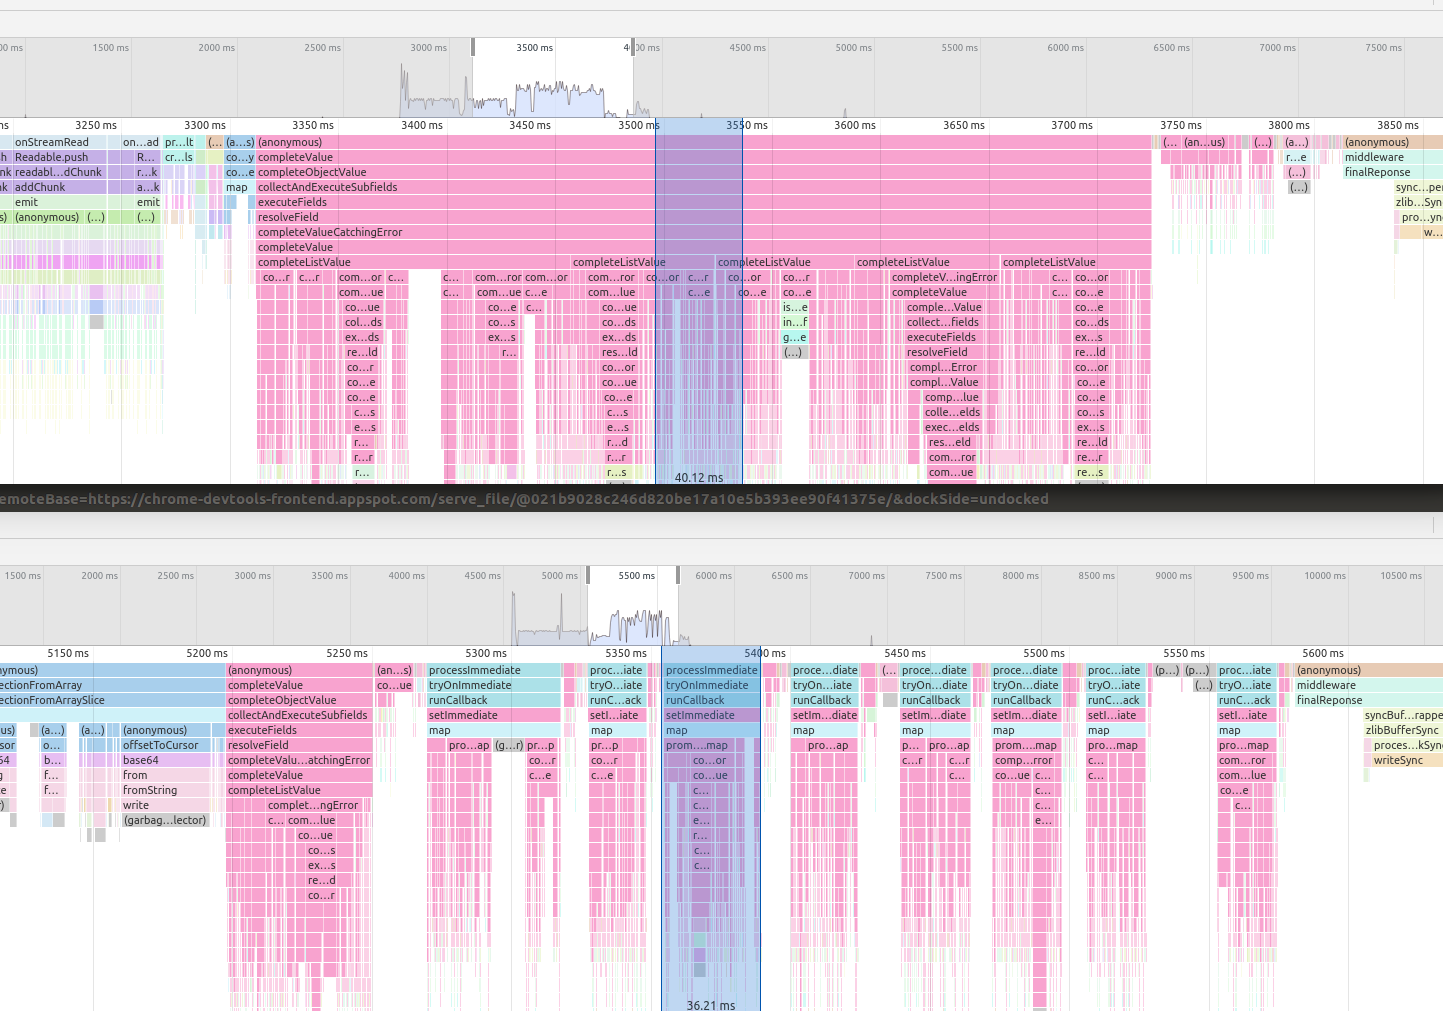
Task: Click the syncBuf...rappe frame
Action: pyautogui.click(x=1403, y=715)
